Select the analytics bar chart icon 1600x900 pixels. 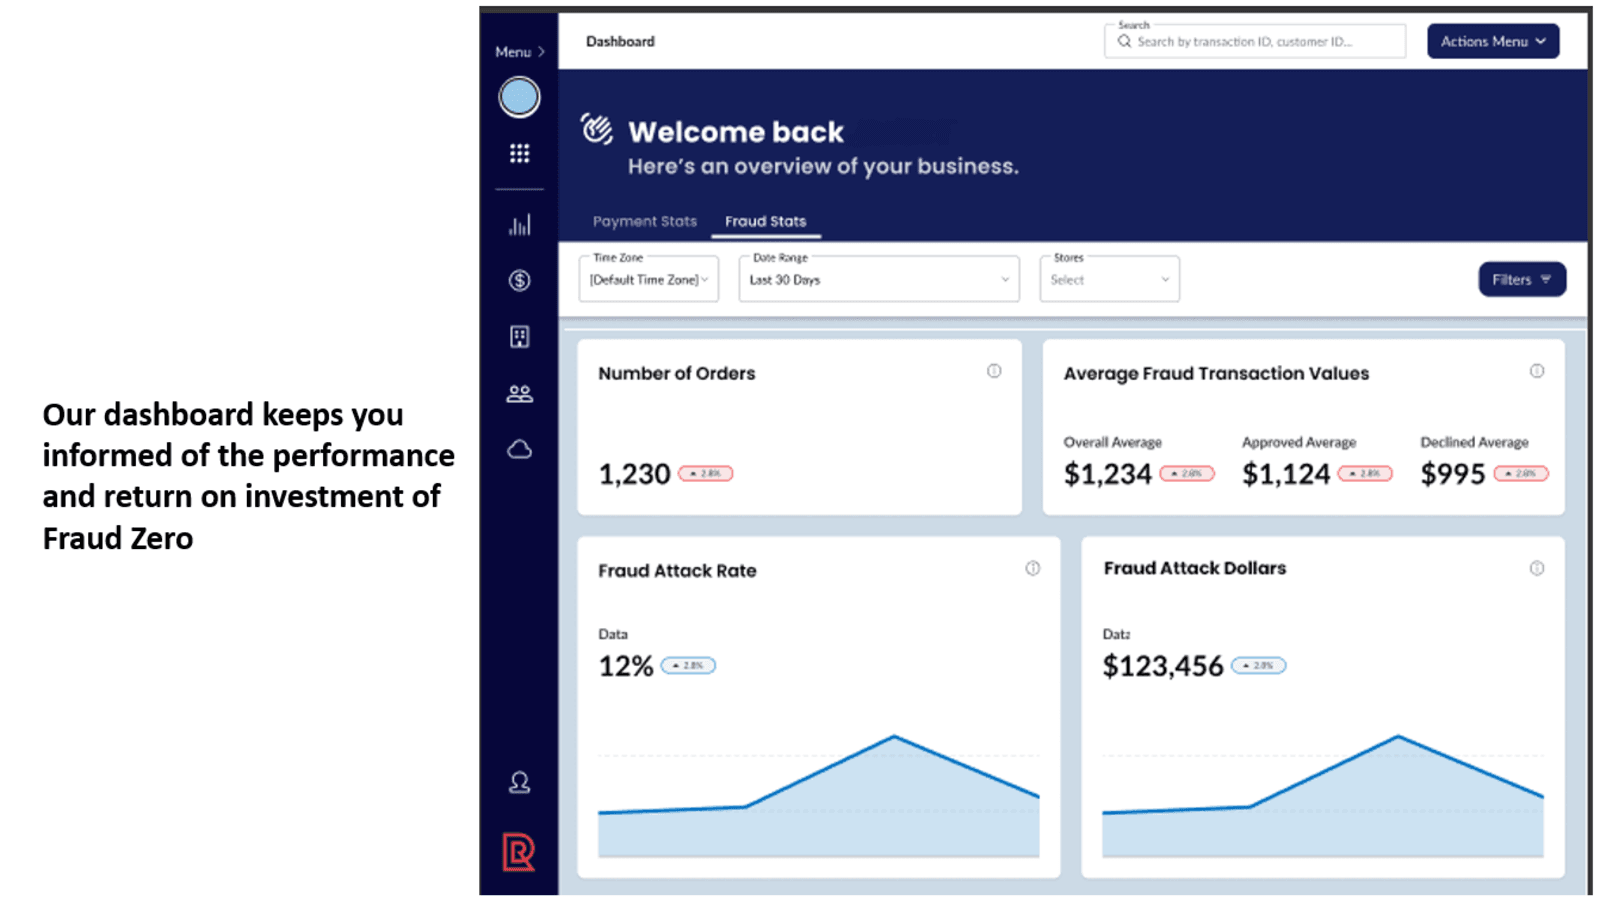519,225
